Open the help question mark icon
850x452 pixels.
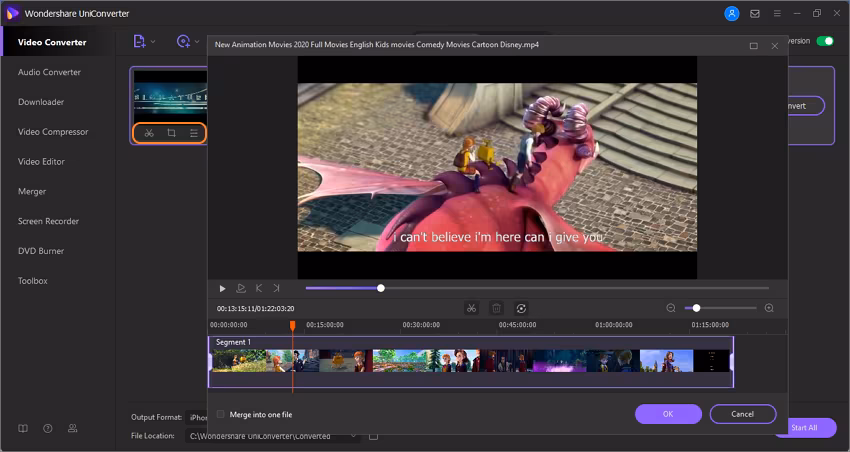pyautogui.click(x=48, y=428)
